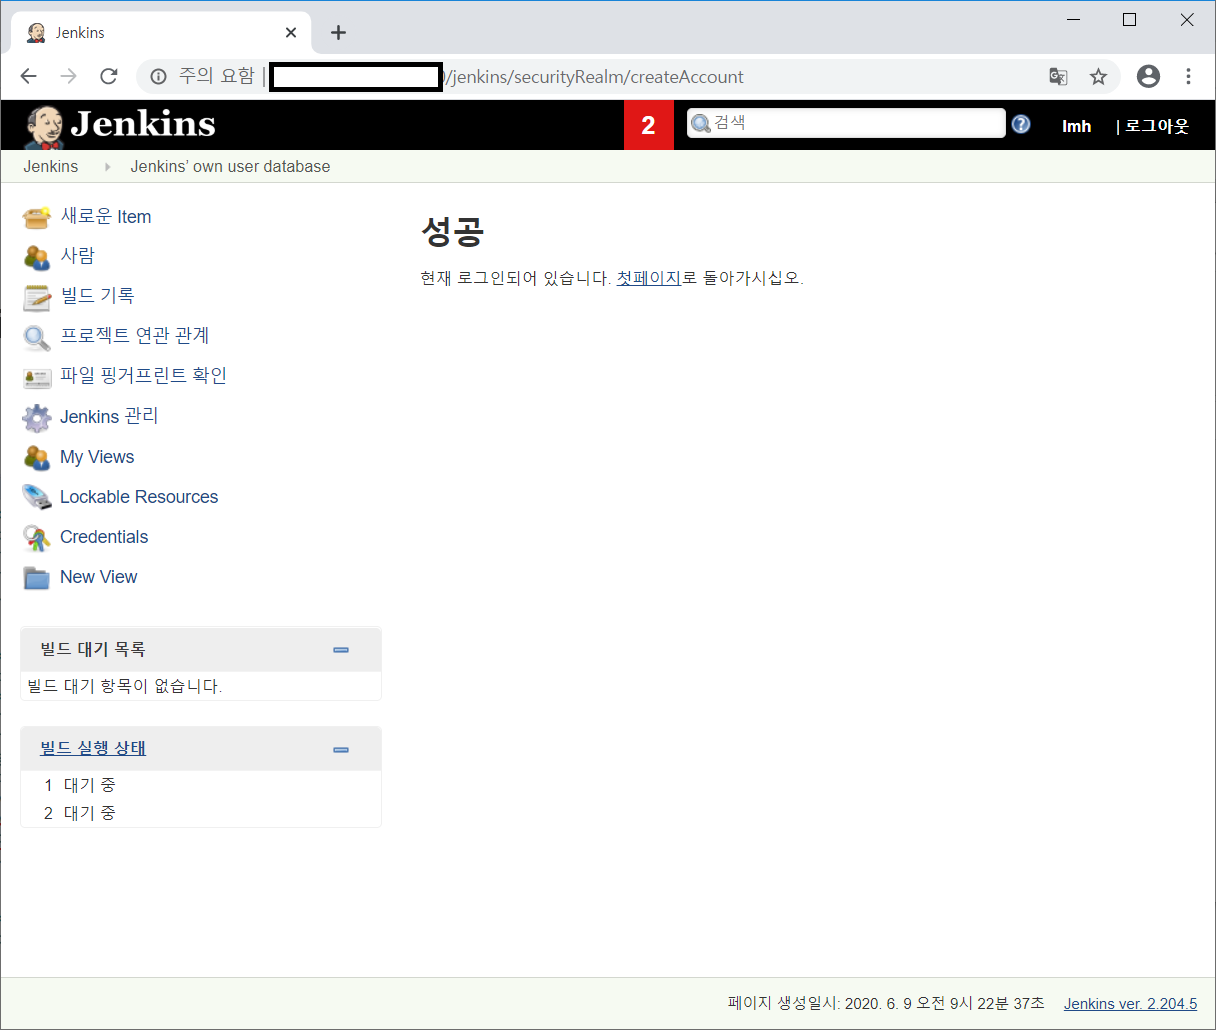Collapse the 빌드 실행 상태 panel

(341, 750)
